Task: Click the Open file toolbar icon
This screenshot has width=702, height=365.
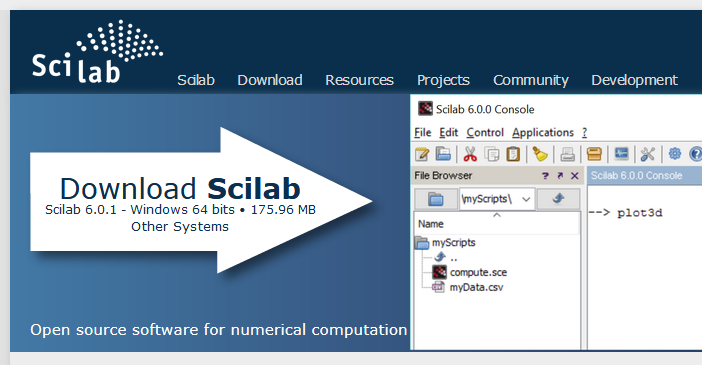Action: tap(443, 155)
